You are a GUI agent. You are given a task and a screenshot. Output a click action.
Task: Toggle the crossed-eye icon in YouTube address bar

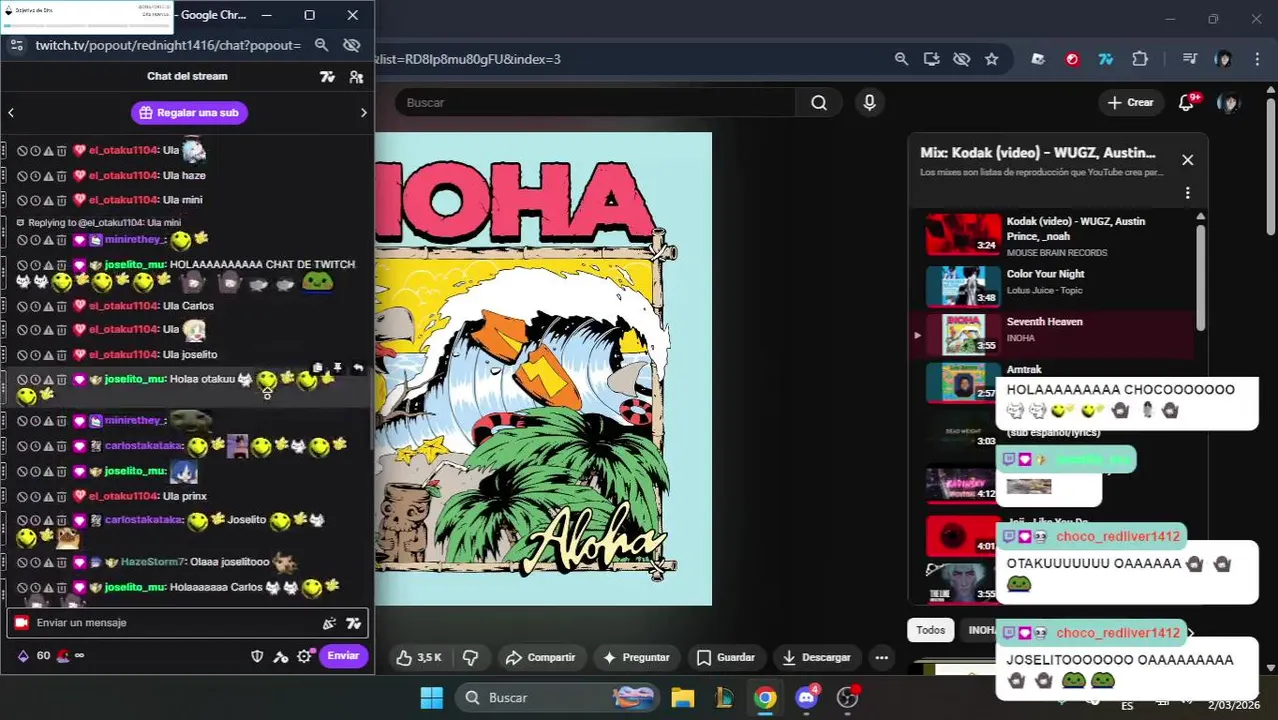(x=961, y=59)
